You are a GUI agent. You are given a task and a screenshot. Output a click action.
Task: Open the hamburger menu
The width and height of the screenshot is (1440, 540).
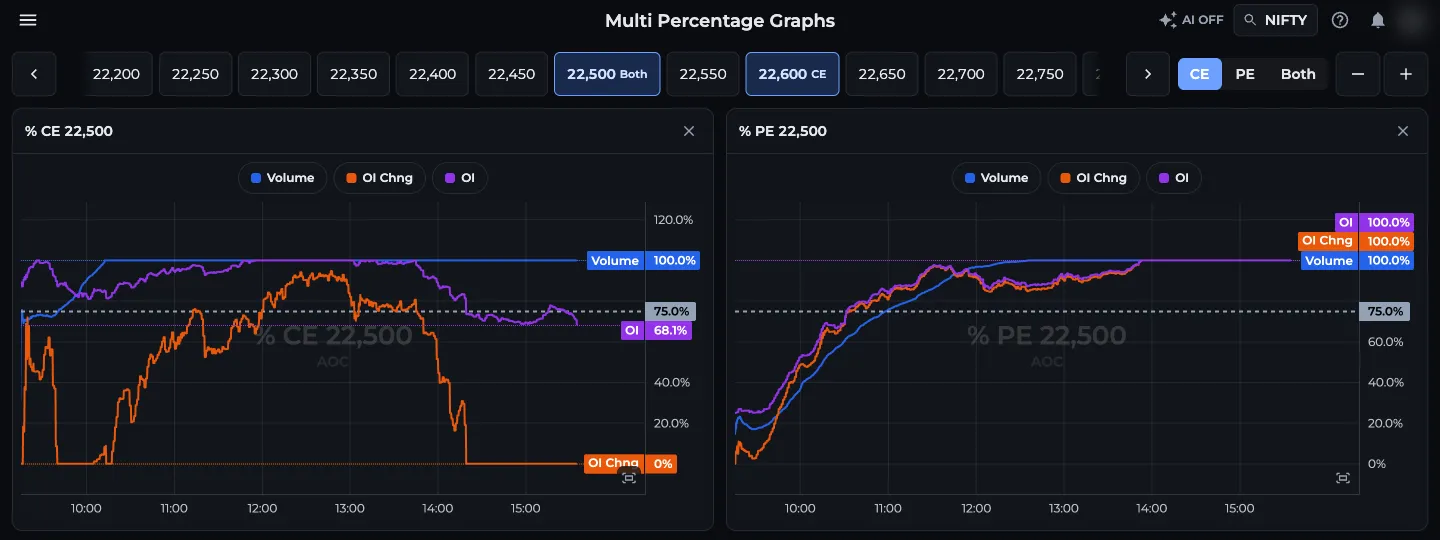[x=28, y=20]
